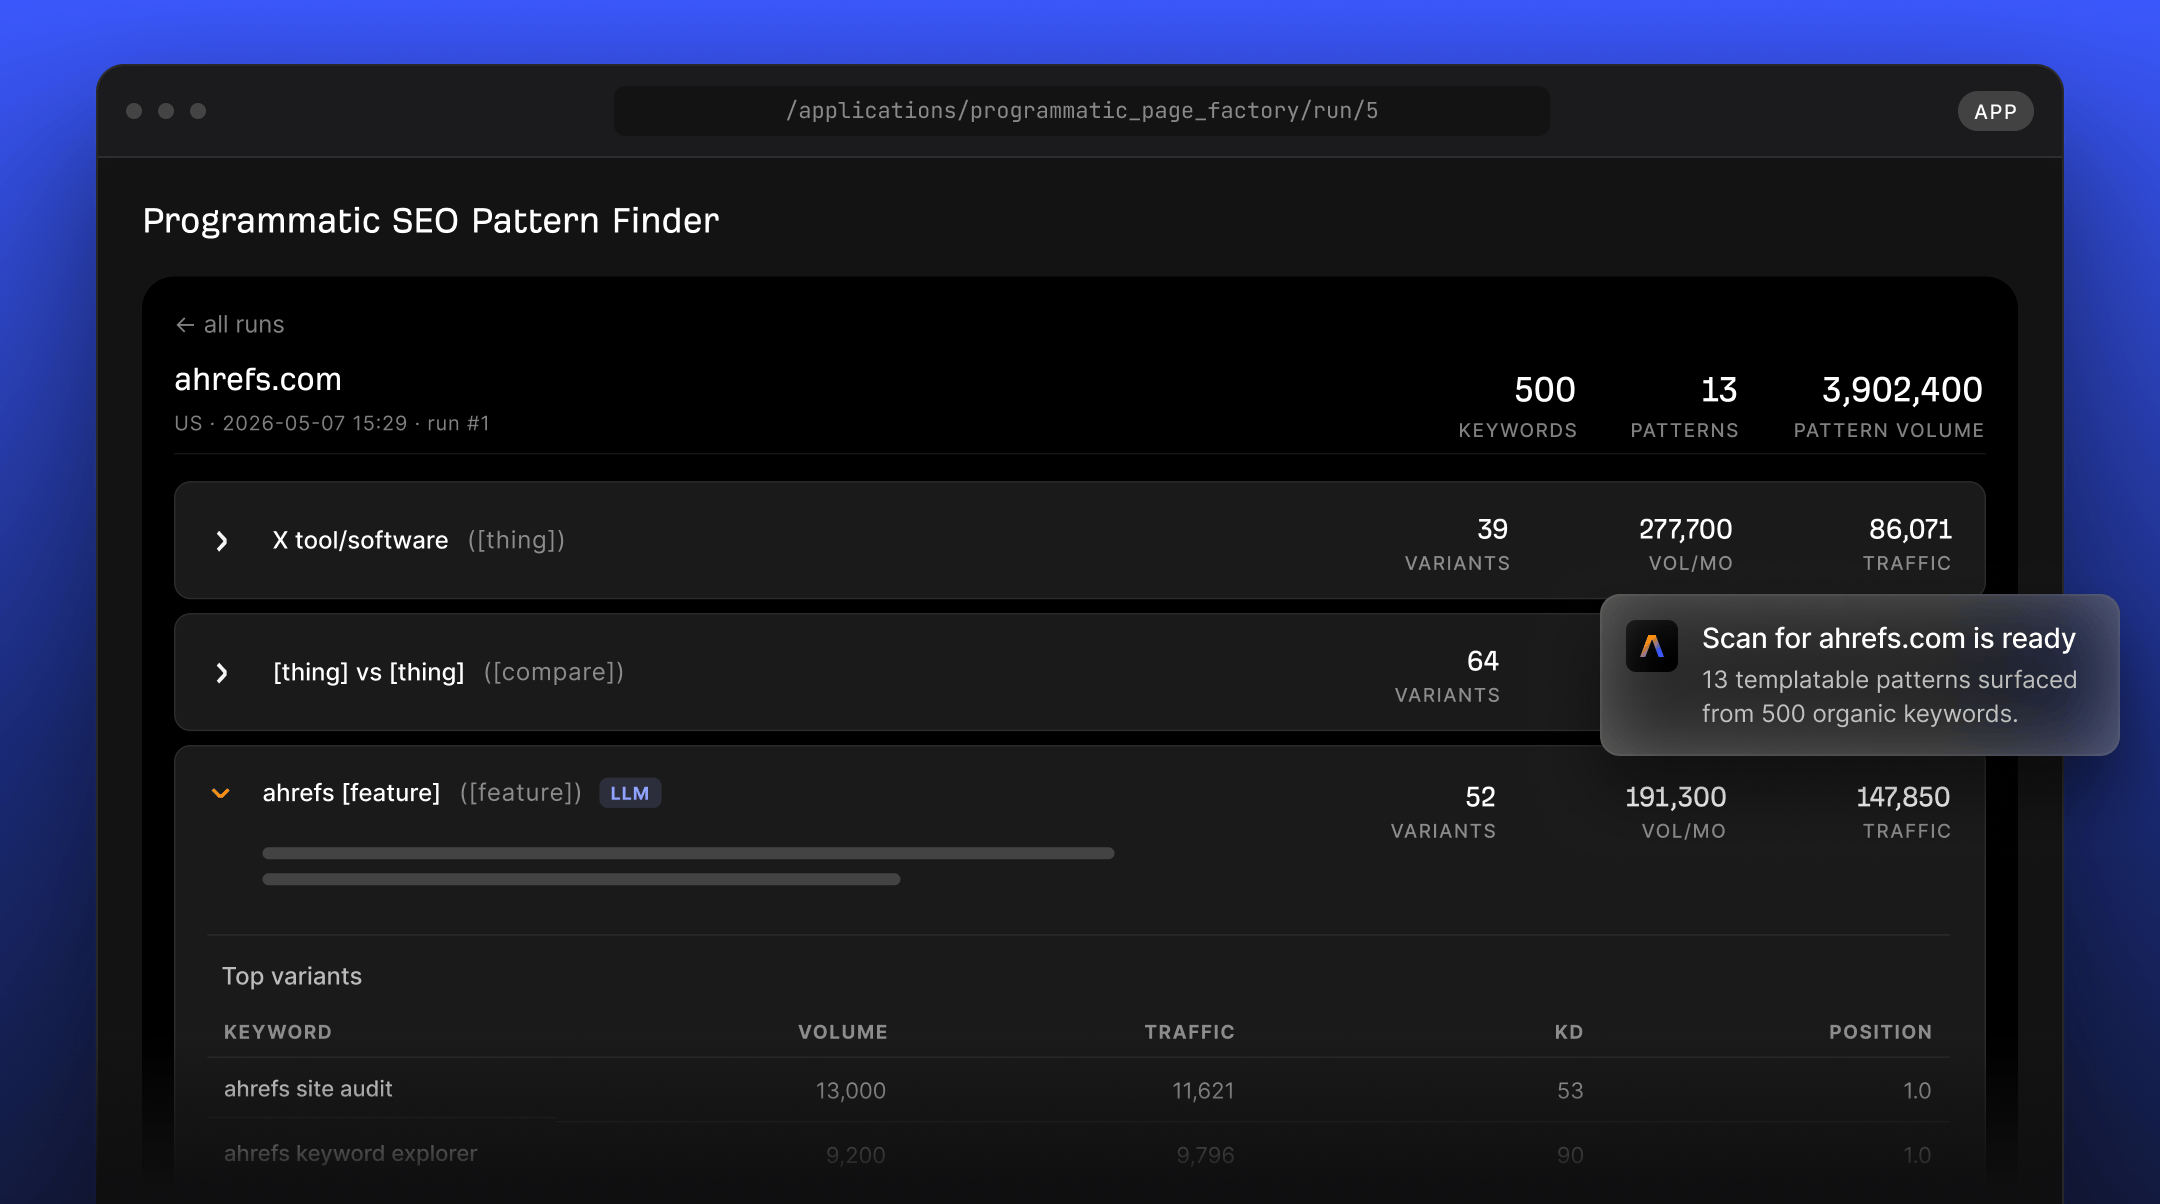Click the ahrefs.com domain title
The width and height of the screenshot is (2160, 1204).
(x=258, y=380)
